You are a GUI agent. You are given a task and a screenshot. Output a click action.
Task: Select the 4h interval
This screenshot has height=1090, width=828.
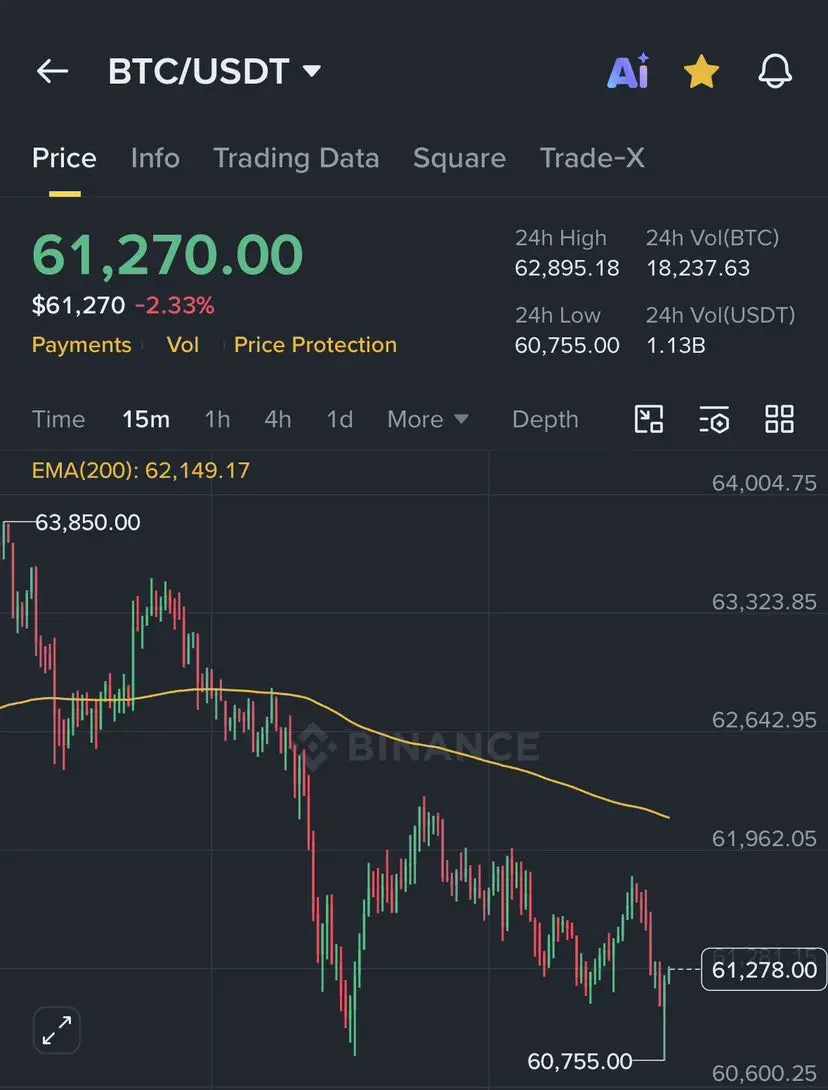277,419
